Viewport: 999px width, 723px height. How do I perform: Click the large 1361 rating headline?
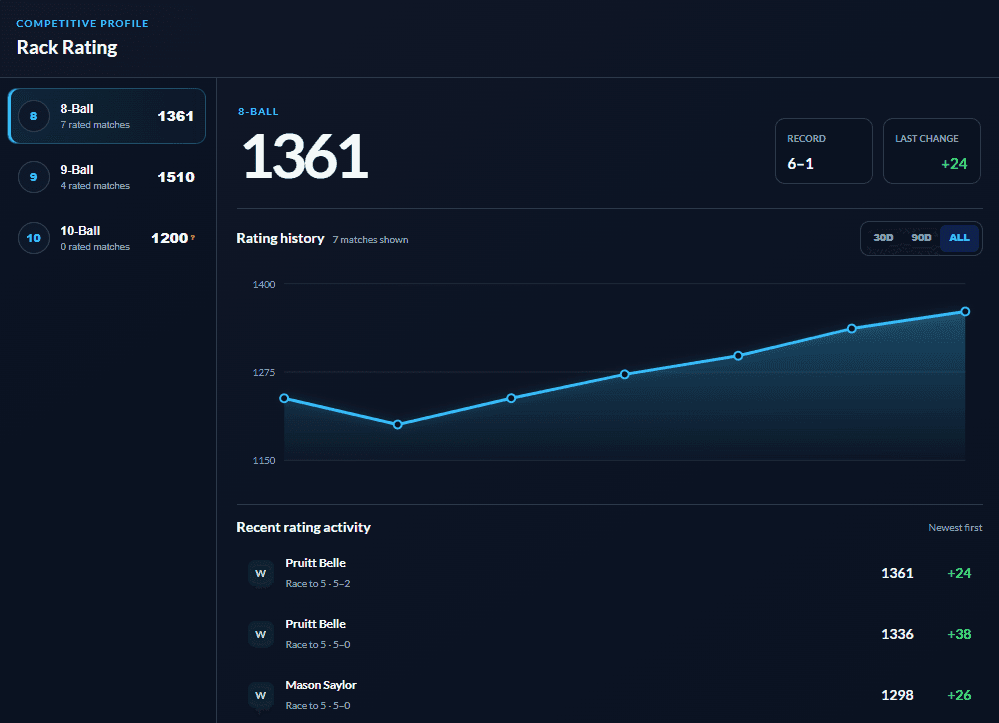point(305,156)
